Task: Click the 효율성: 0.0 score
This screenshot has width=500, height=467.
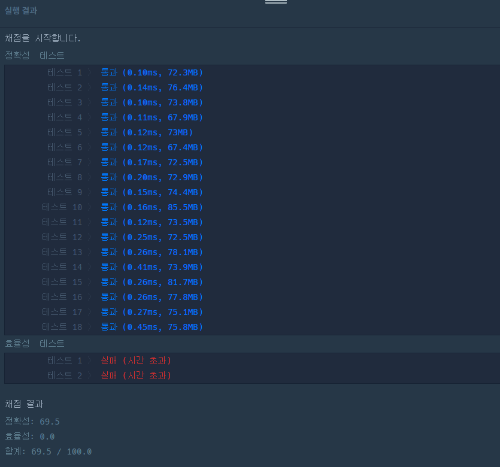Action: (x=30, y=437)
